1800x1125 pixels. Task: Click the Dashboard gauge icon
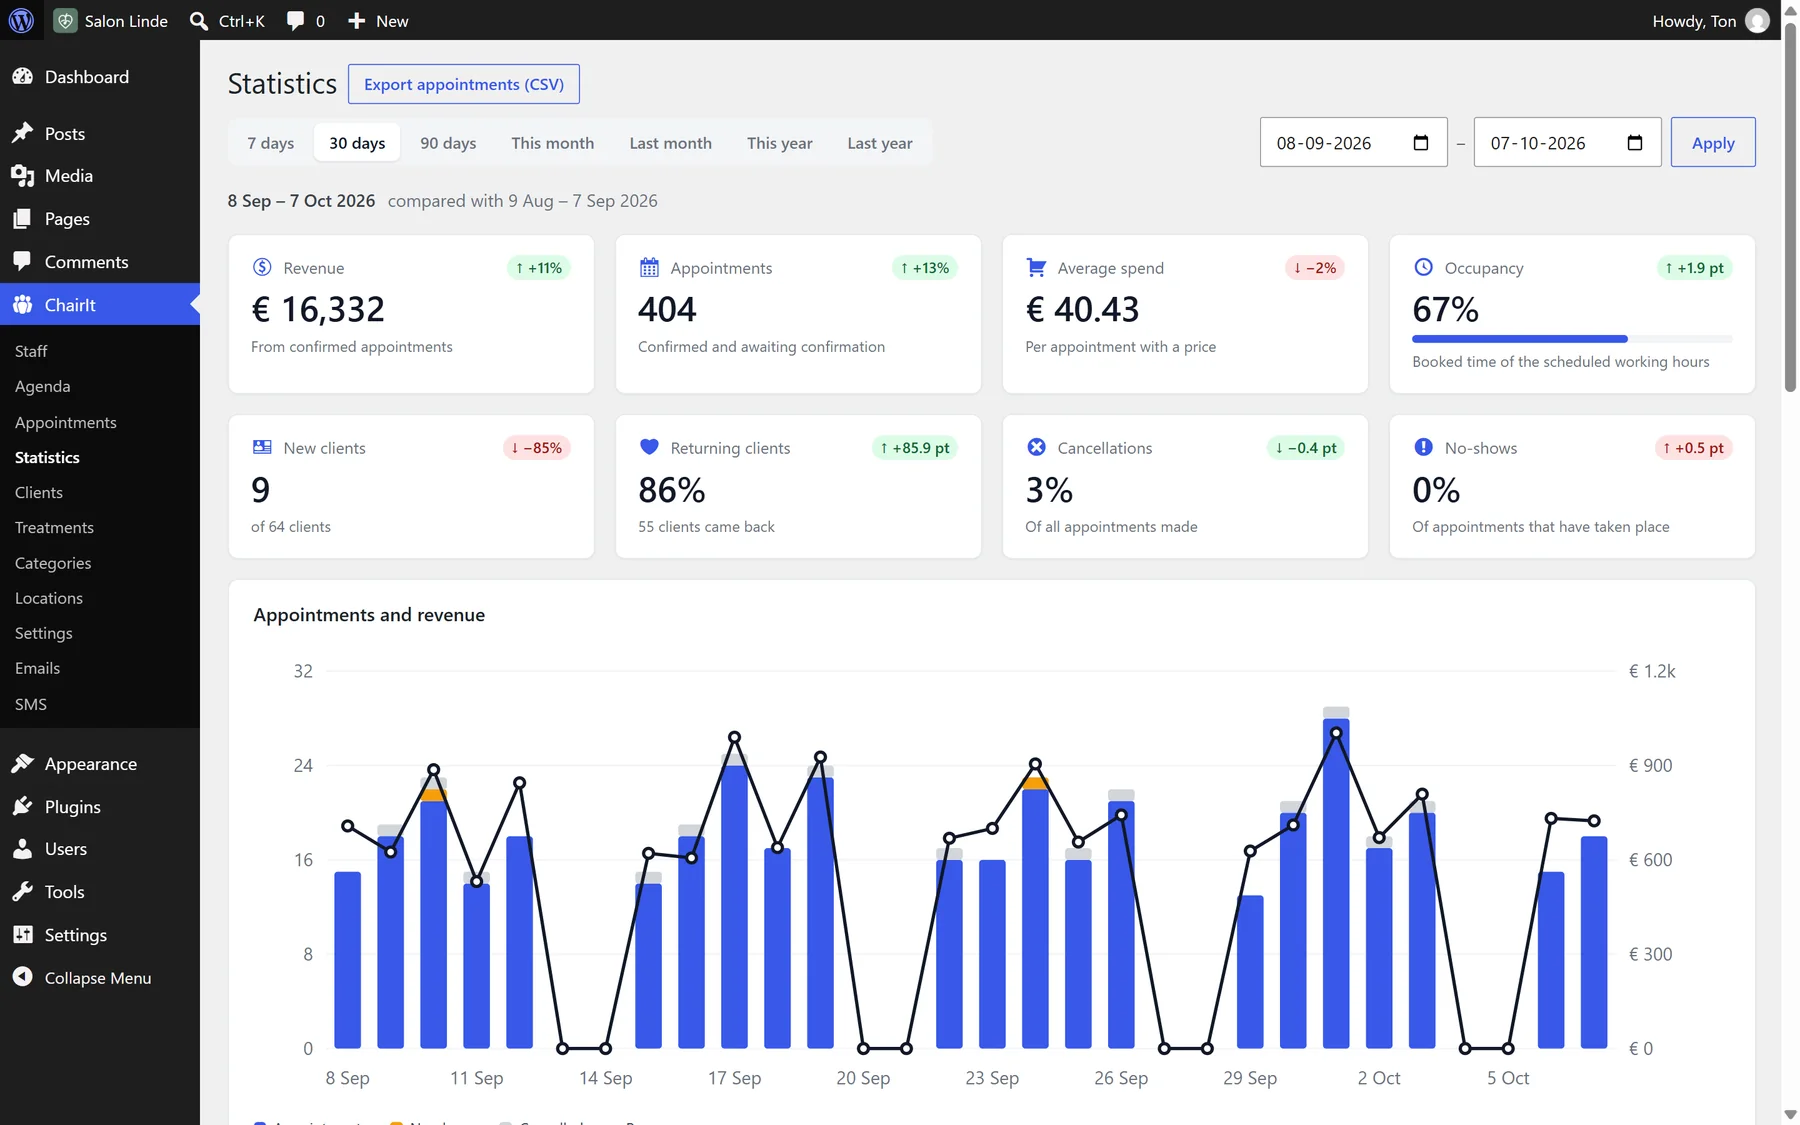click(x=22, y=77)
